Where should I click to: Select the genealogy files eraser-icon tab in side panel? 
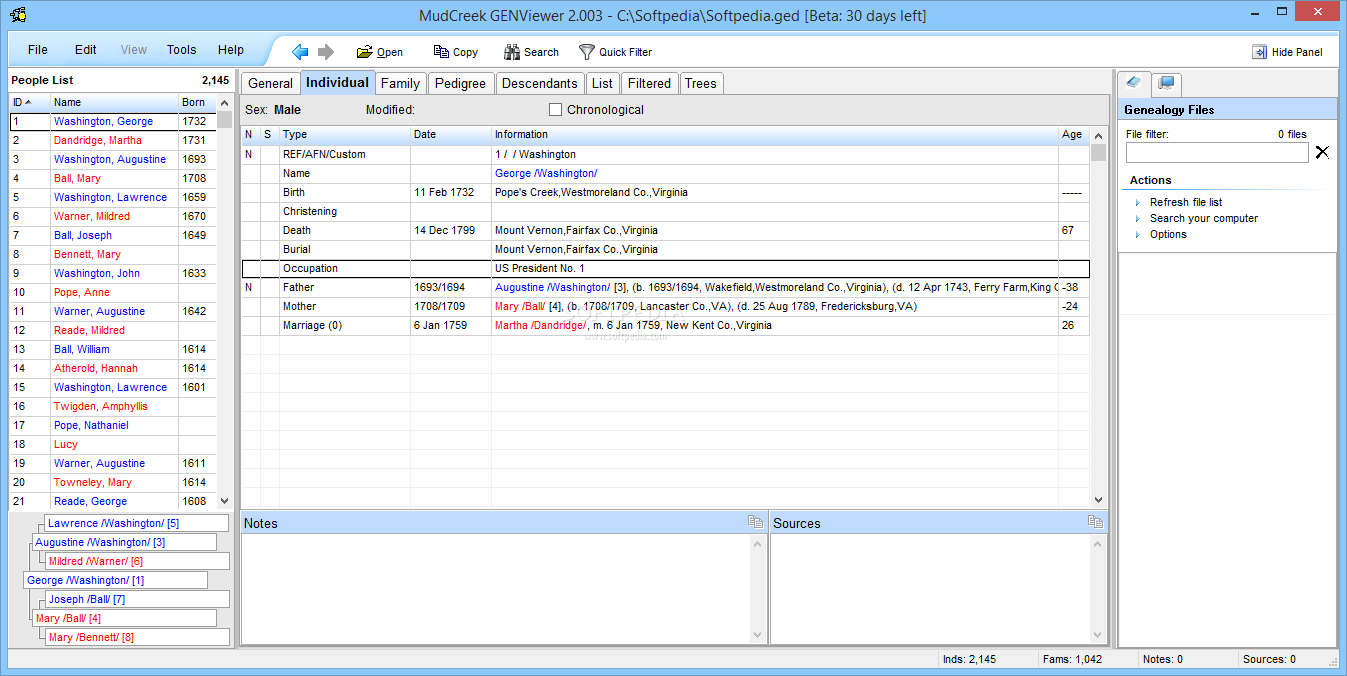tap(1133, 83)
